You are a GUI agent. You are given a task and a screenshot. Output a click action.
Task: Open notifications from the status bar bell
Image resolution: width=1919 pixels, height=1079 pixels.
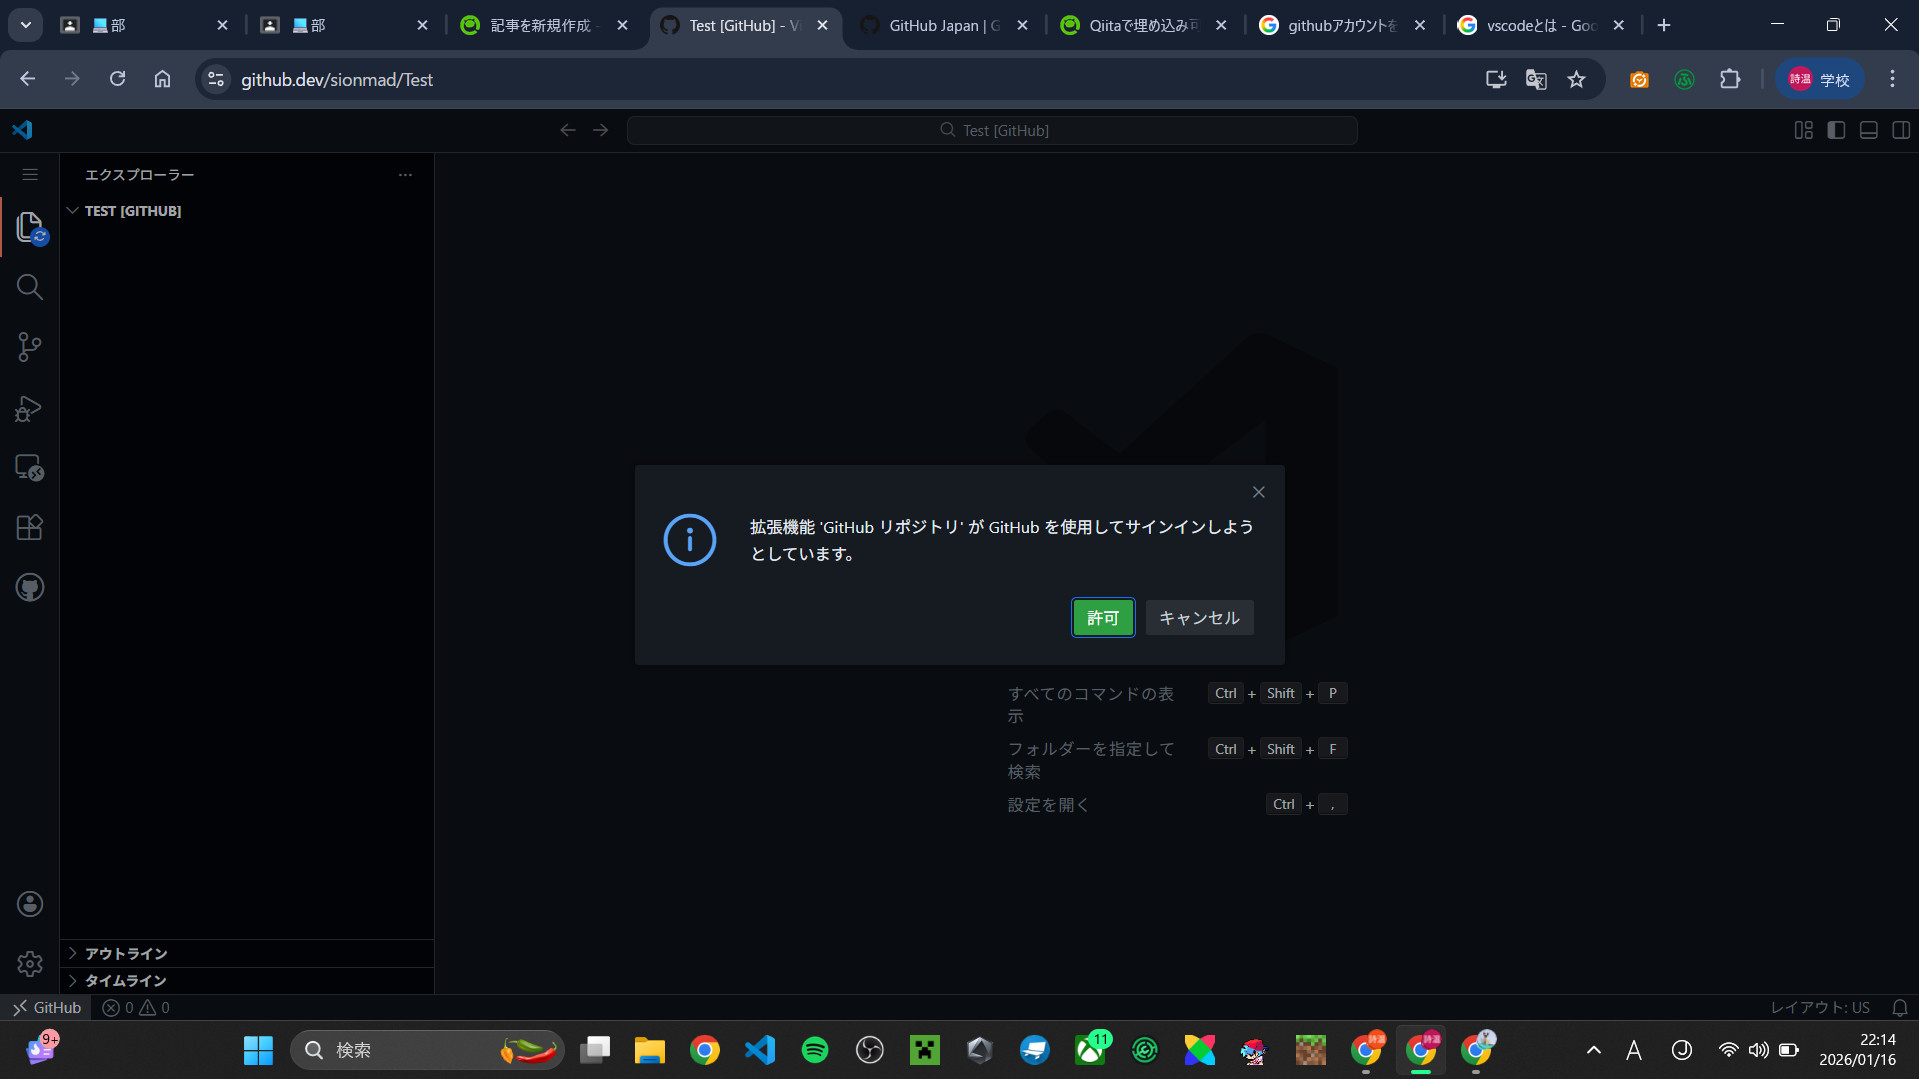coord(1899,1007)
